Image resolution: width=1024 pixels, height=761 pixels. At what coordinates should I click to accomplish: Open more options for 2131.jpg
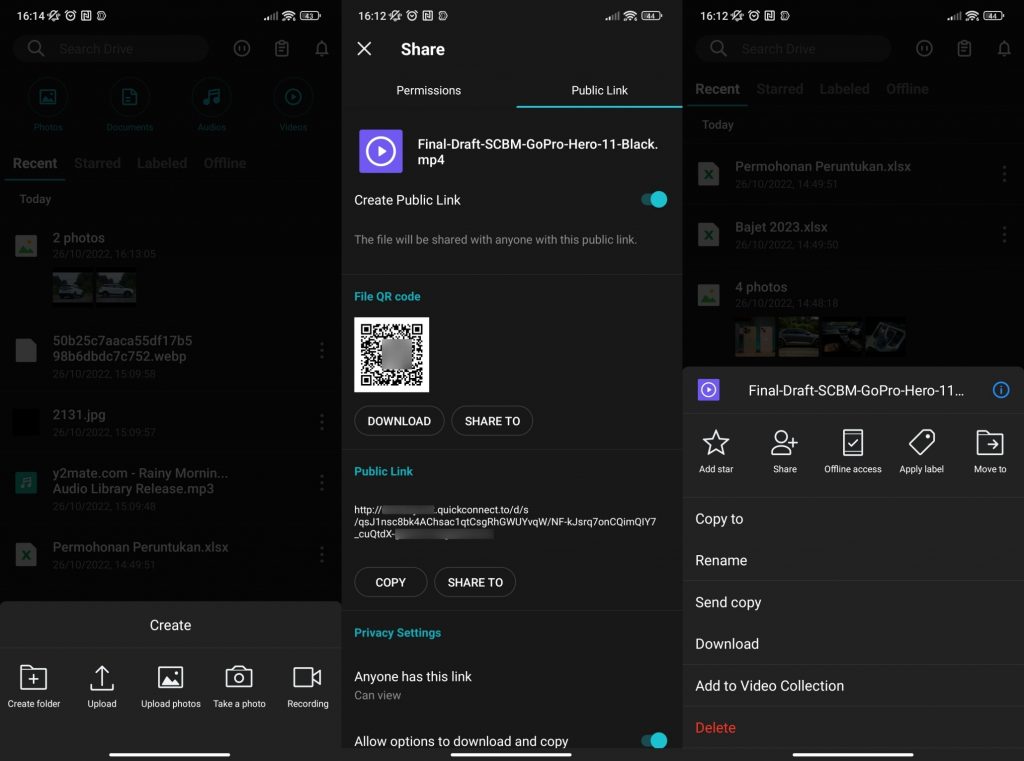pyautogui.click(x=321, y=422)
